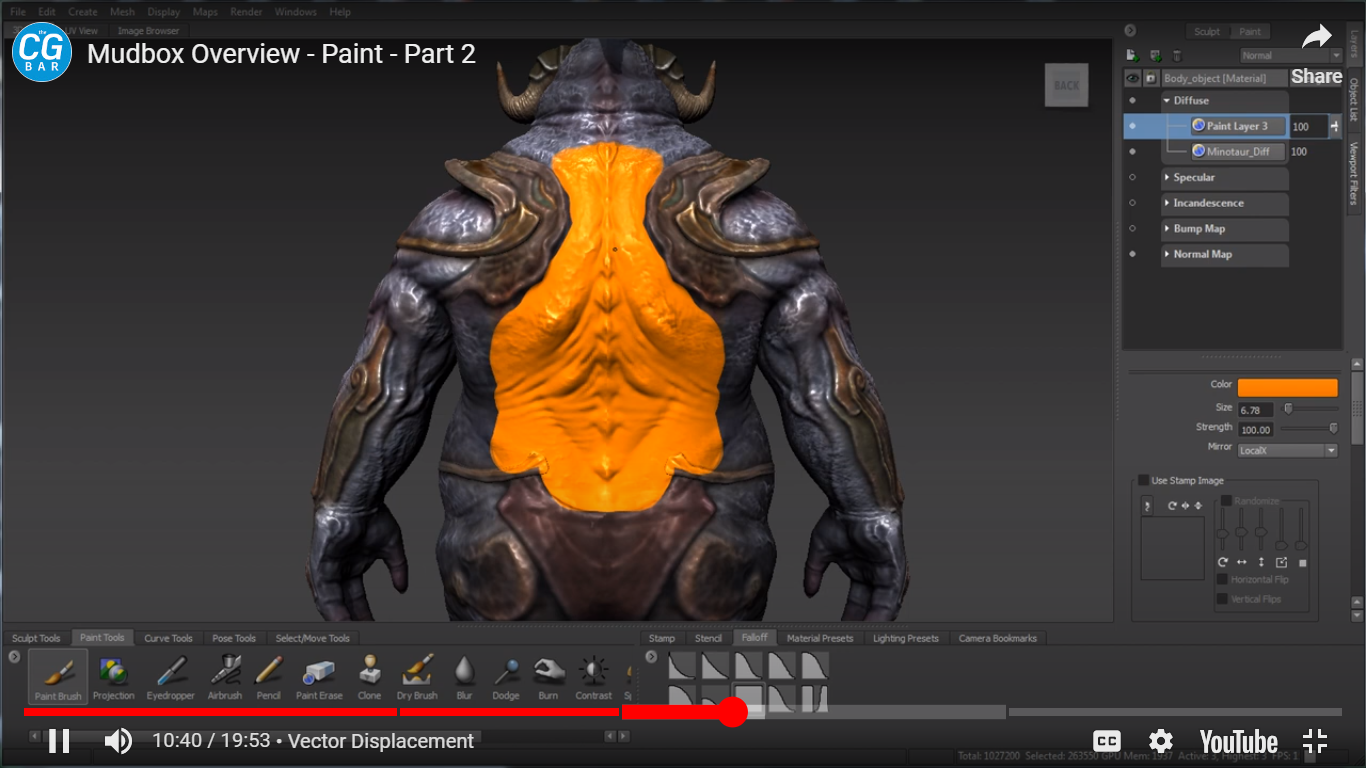Select the Burn tool
Screen dimensions: 1366x768
click(548, 677)
